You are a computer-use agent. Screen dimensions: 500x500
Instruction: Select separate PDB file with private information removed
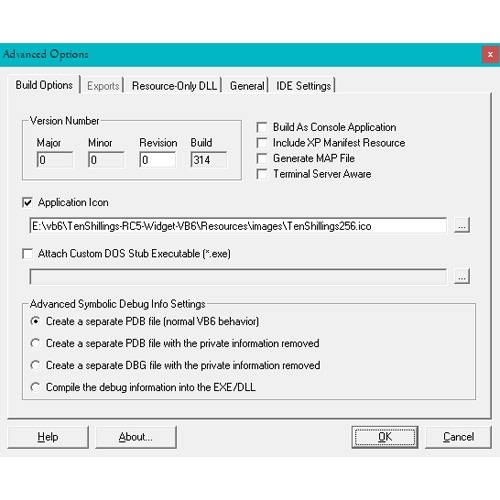[35, 343]
